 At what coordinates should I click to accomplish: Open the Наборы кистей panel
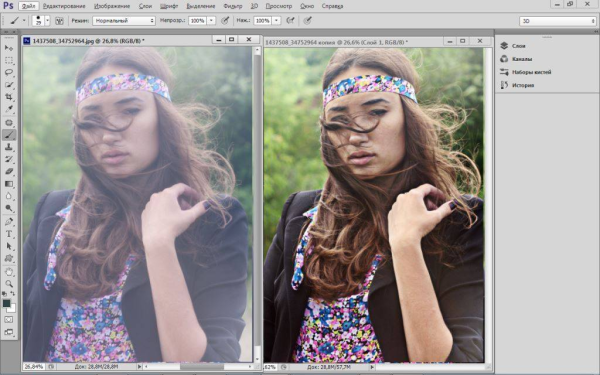pos(526,72)
